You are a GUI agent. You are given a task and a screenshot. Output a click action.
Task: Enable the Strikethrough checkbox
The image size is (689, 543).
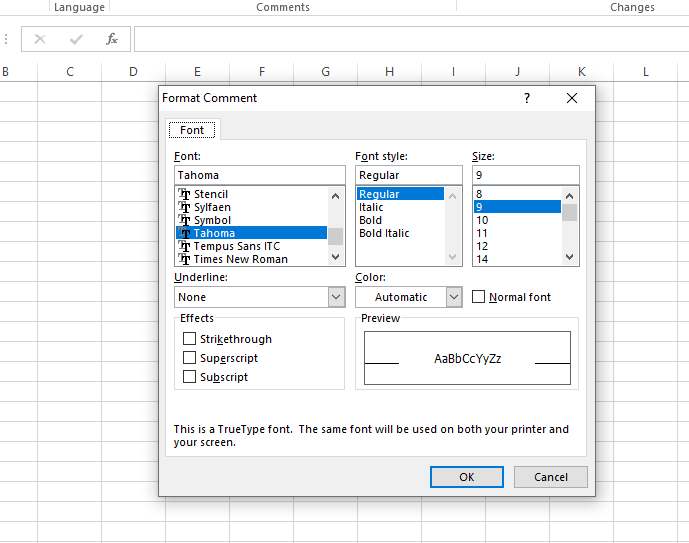click(189, 339)
